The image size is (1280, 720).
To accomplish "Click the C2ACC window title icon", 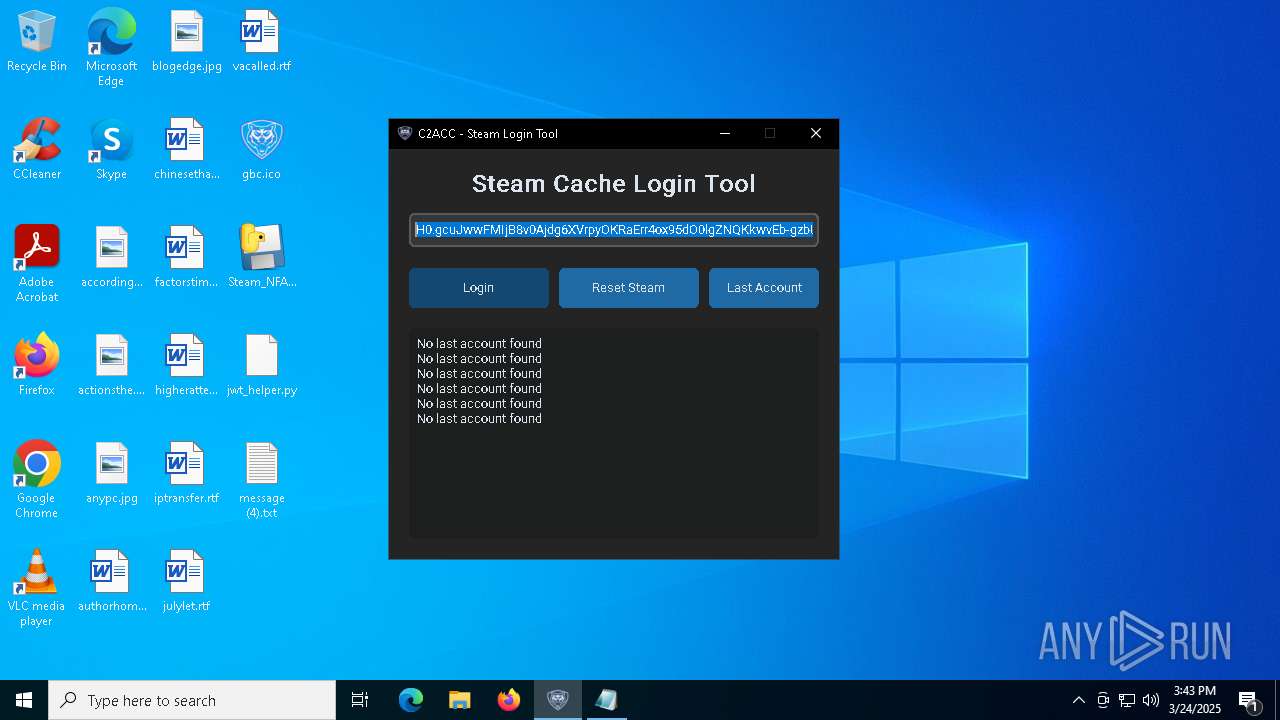I will (405, 134).
